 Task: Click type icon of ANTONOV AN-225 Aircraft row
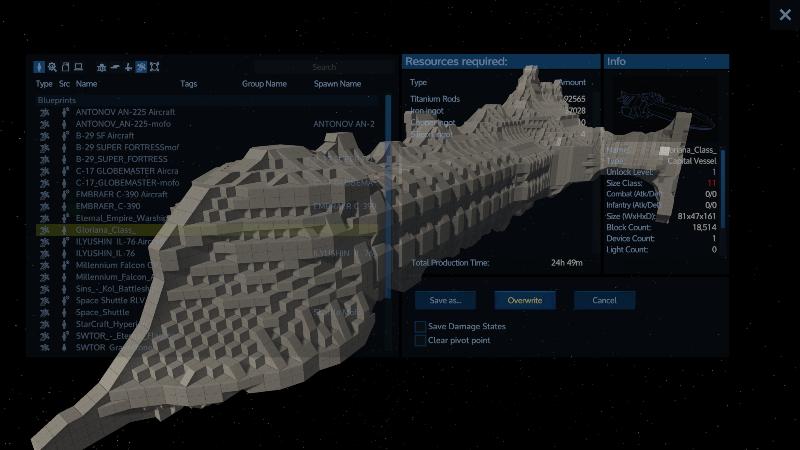[x=44, y=112]
